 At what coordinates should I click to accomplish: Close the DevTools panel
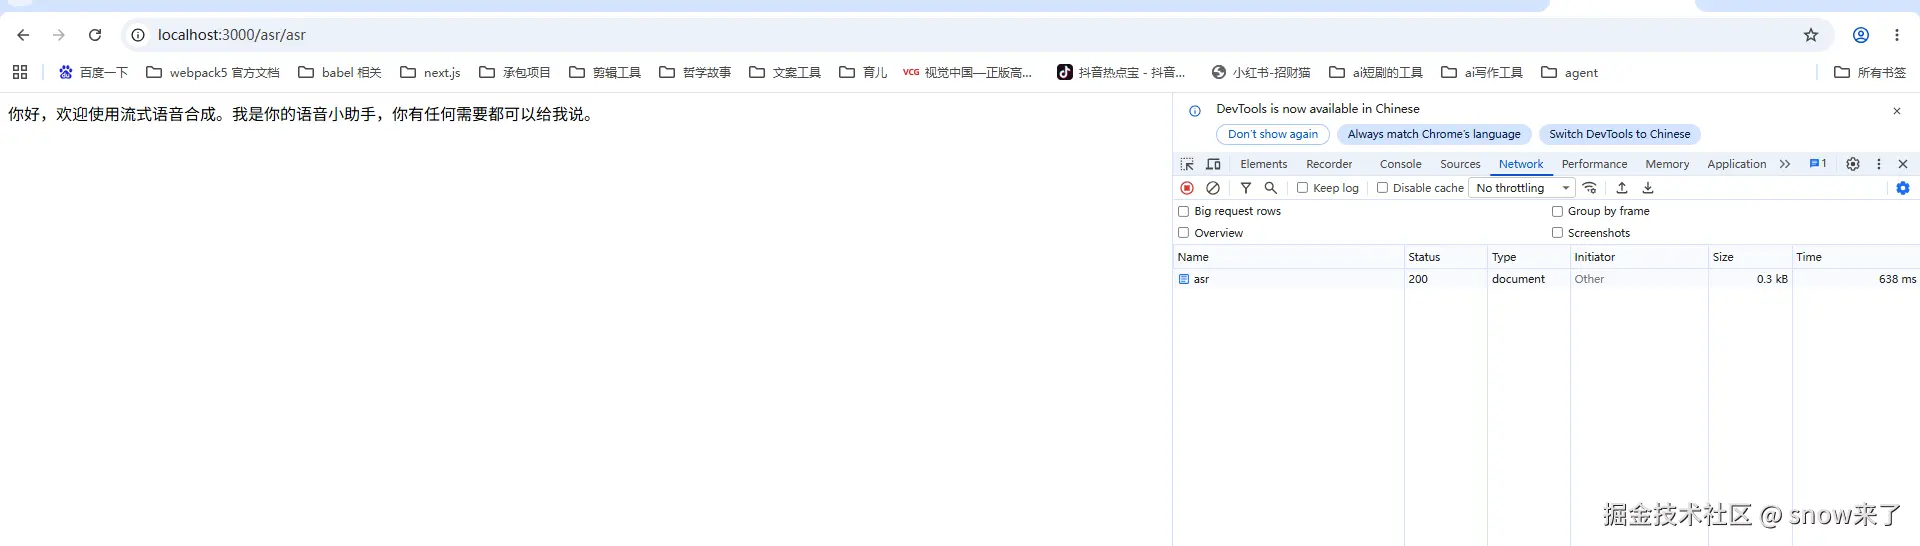click(1903, 164)
